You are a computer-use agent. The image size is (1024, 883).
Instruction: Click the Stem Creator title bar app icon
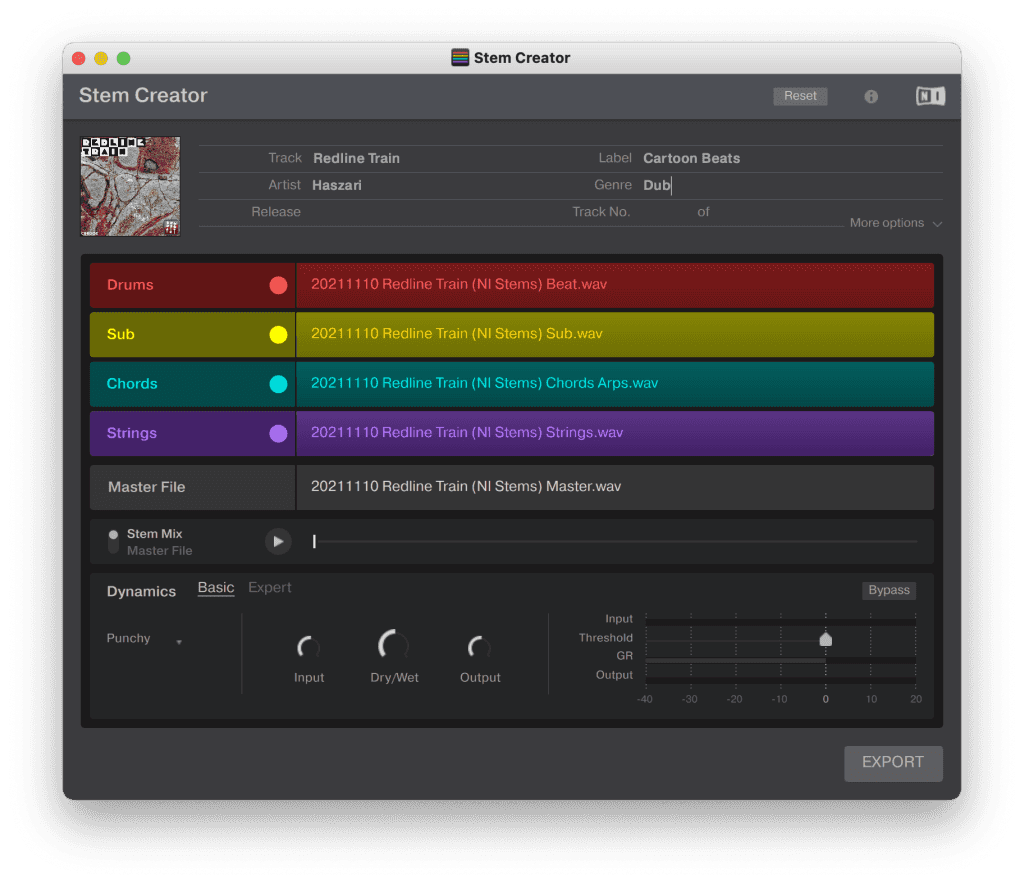(460, 57)
